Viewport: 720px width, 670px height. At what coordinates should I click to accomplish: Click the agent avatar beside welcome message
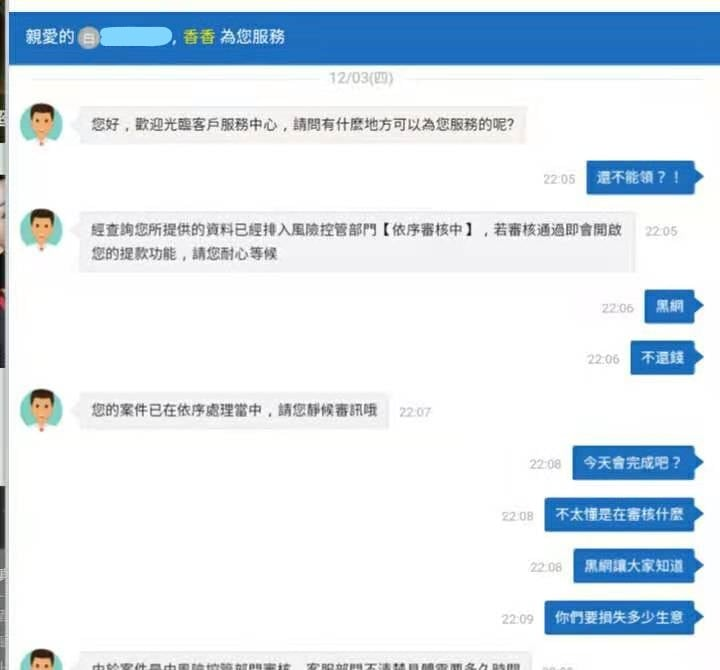tap(41, 124)
